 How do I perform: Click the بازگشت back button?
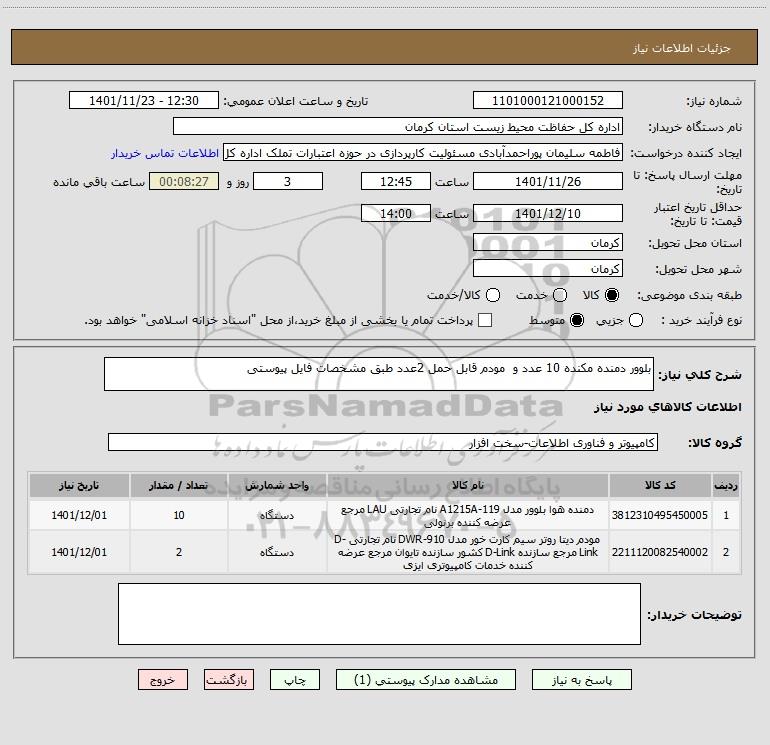tap(229, 680)
